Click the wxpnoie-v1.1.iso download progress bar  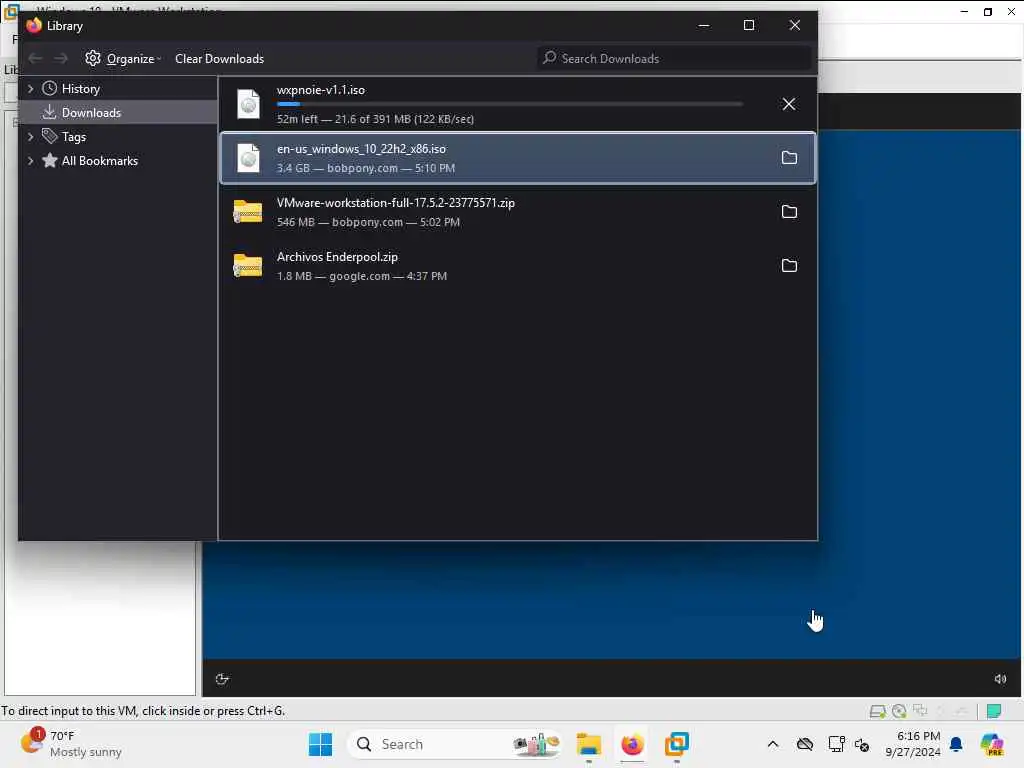(x=509, y=104)
